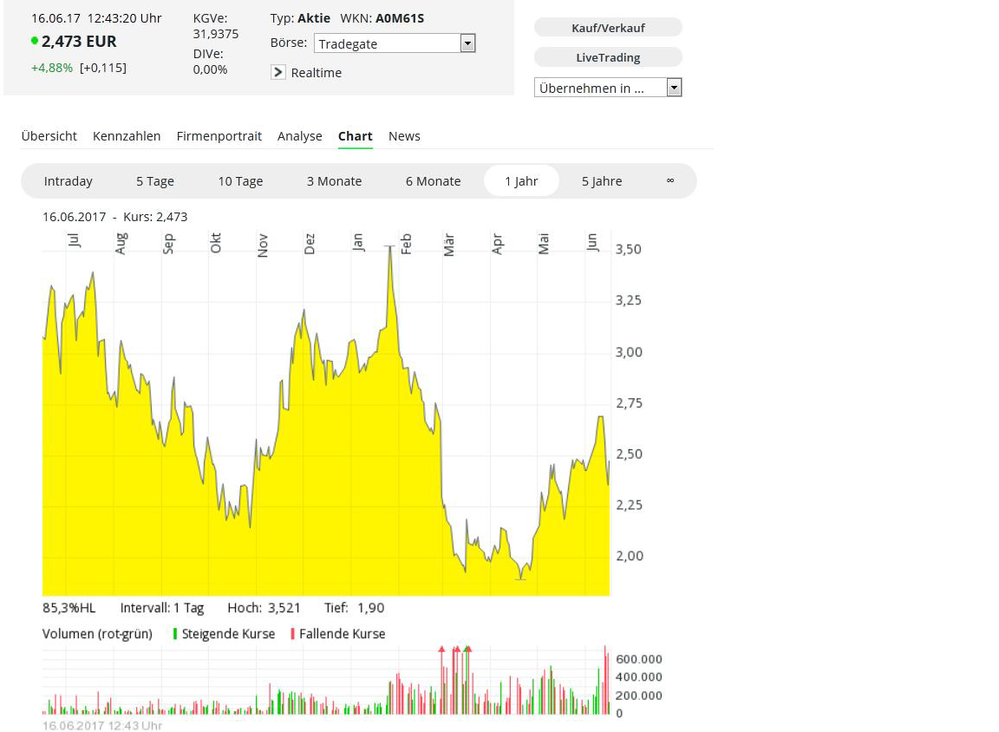Open LiveTrading

click(x=607, y=57)
